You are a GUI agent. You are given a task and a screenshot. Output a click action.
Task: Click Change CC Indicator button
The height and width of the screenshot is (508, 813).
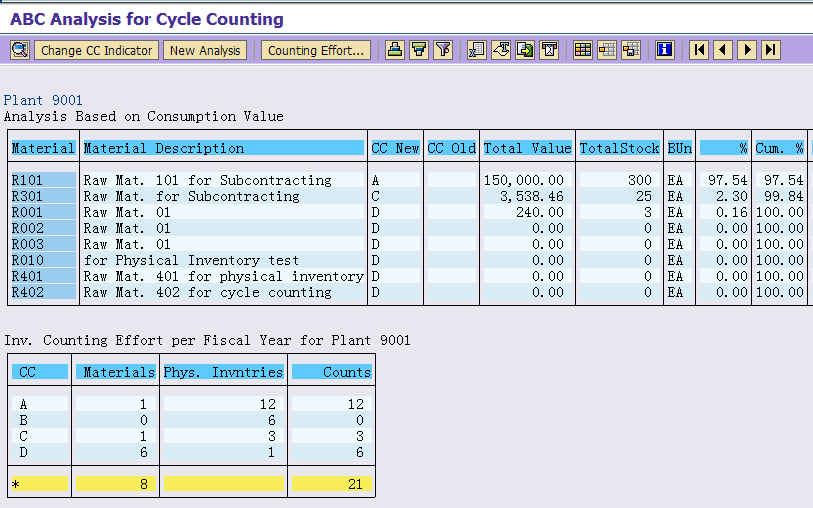(96, 50)
